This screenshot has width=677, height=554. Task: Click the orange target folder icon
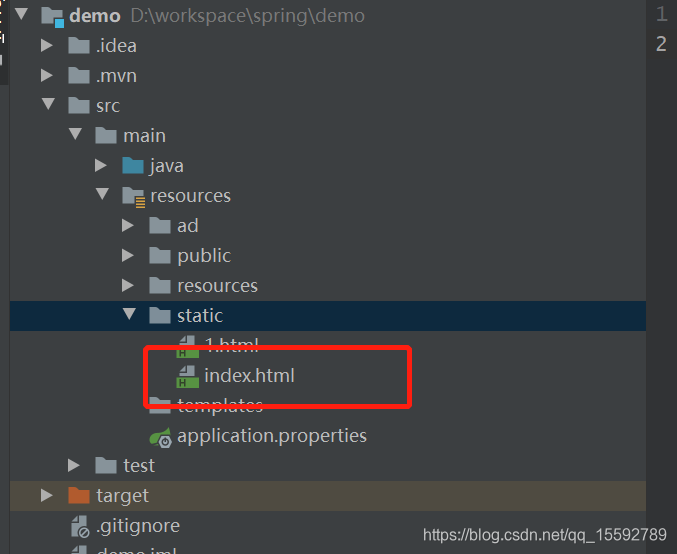click(x=79, y=495)
